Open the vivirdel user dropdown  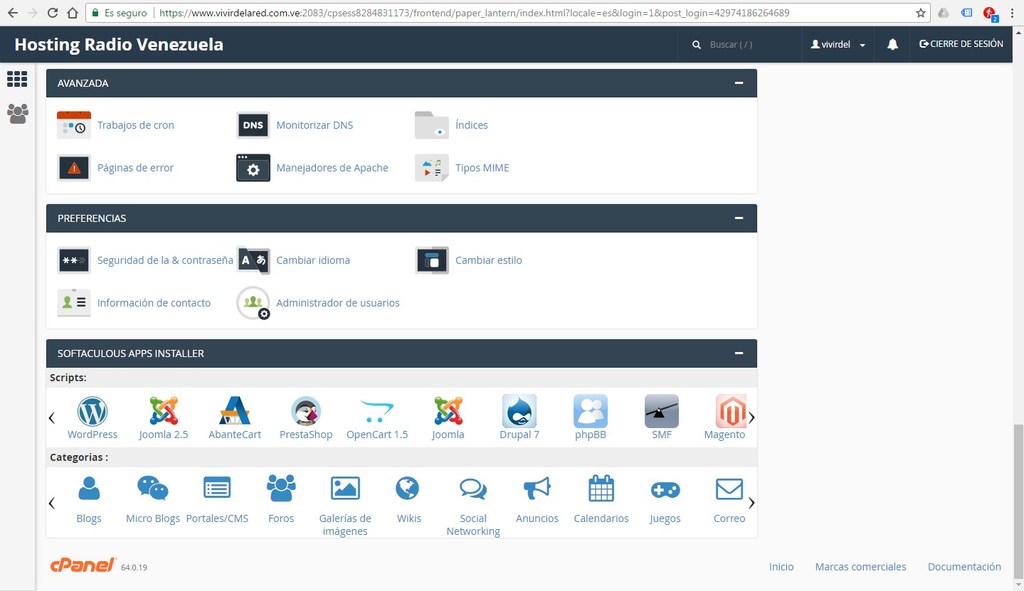[x=838, y=44]
